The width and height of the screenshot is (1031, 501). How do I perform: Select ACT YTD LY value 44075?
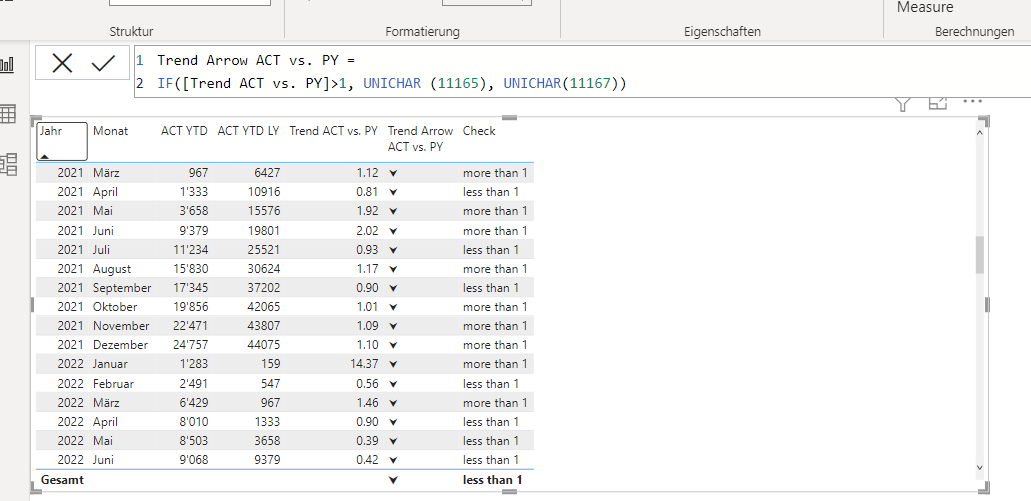pyautogui.click(x=262, y=345)
